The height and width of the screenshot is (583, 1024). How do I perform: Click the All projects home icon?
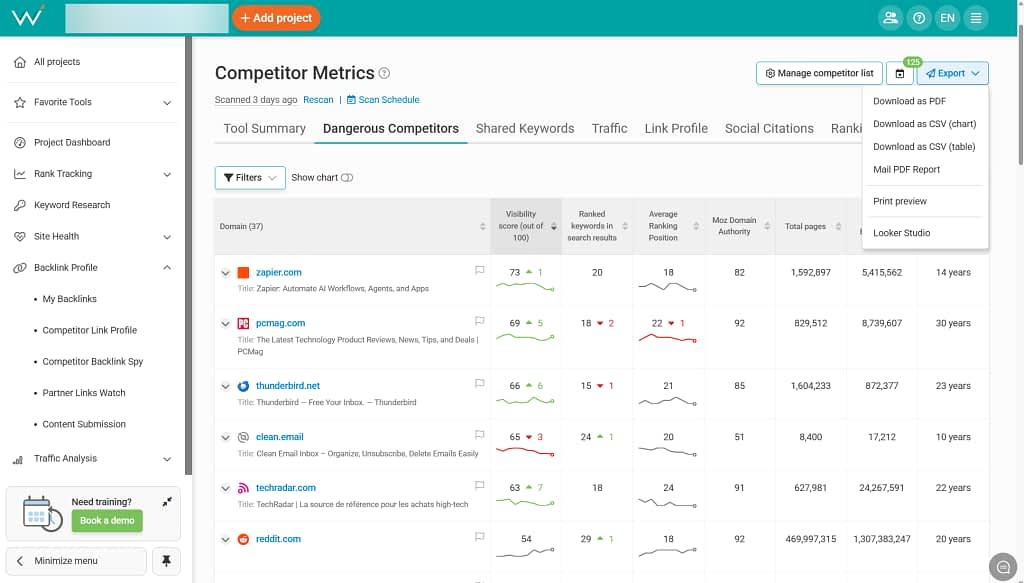click(20, 62)
